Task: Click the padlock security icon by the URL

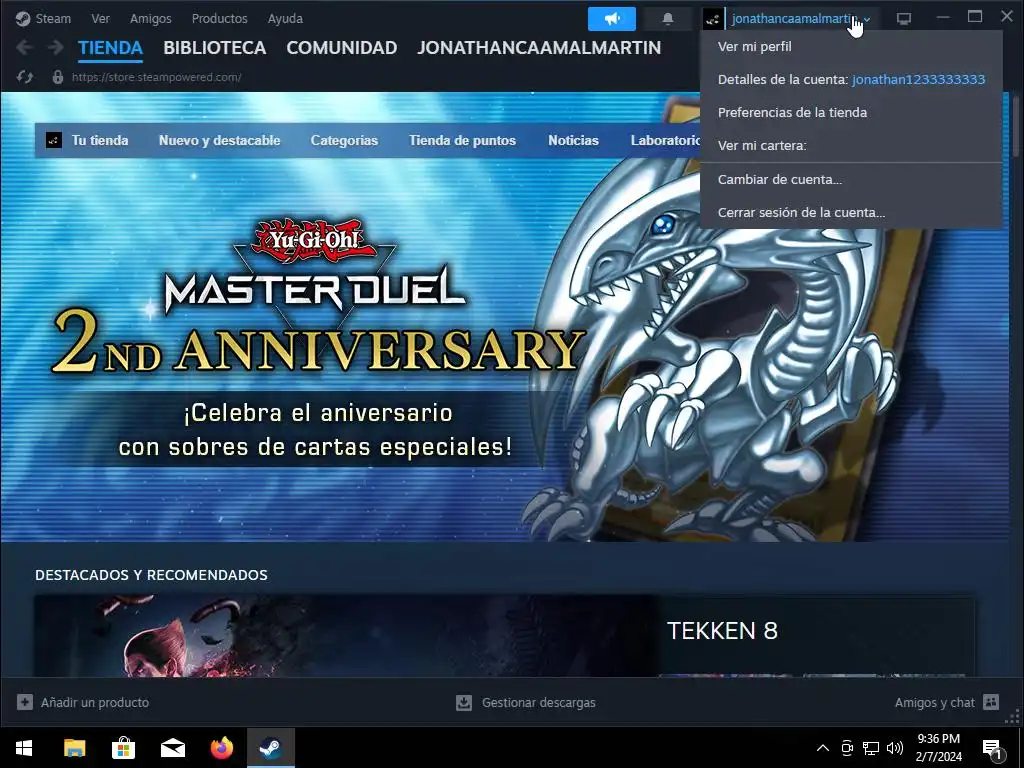Action: [x=57, y=77]
